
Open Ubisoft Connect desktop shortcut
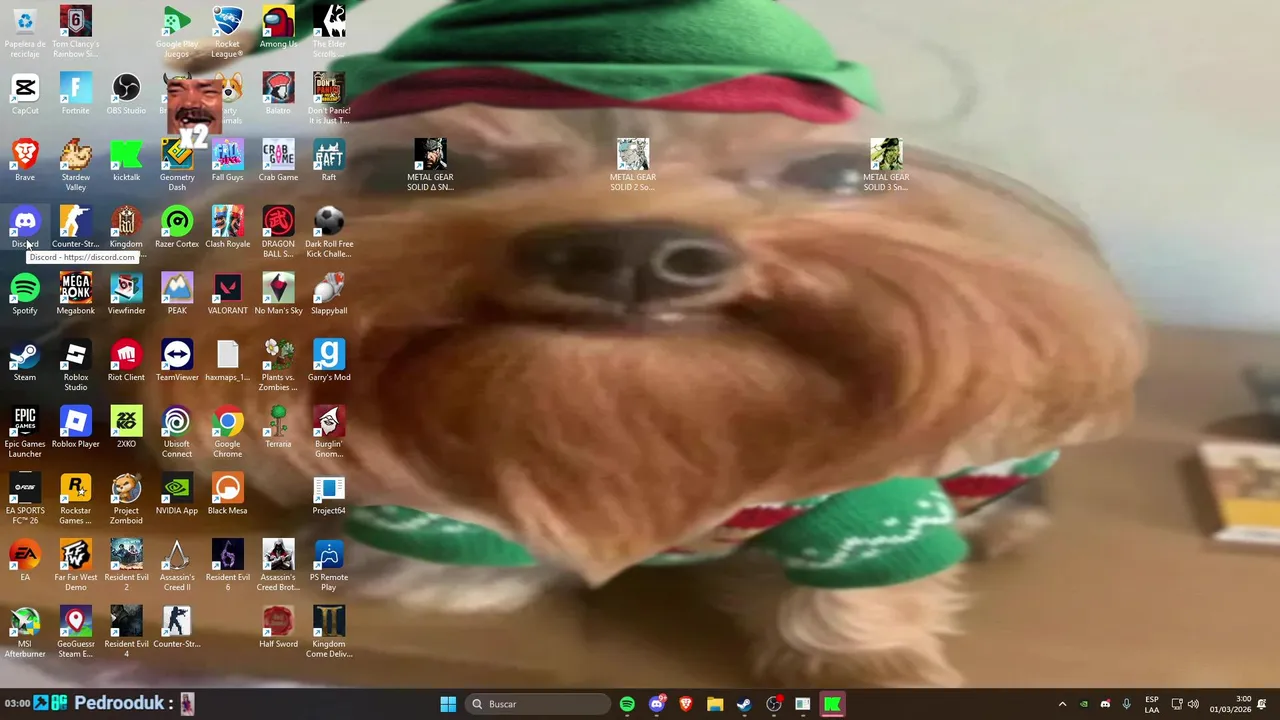(x=177, y=432)
